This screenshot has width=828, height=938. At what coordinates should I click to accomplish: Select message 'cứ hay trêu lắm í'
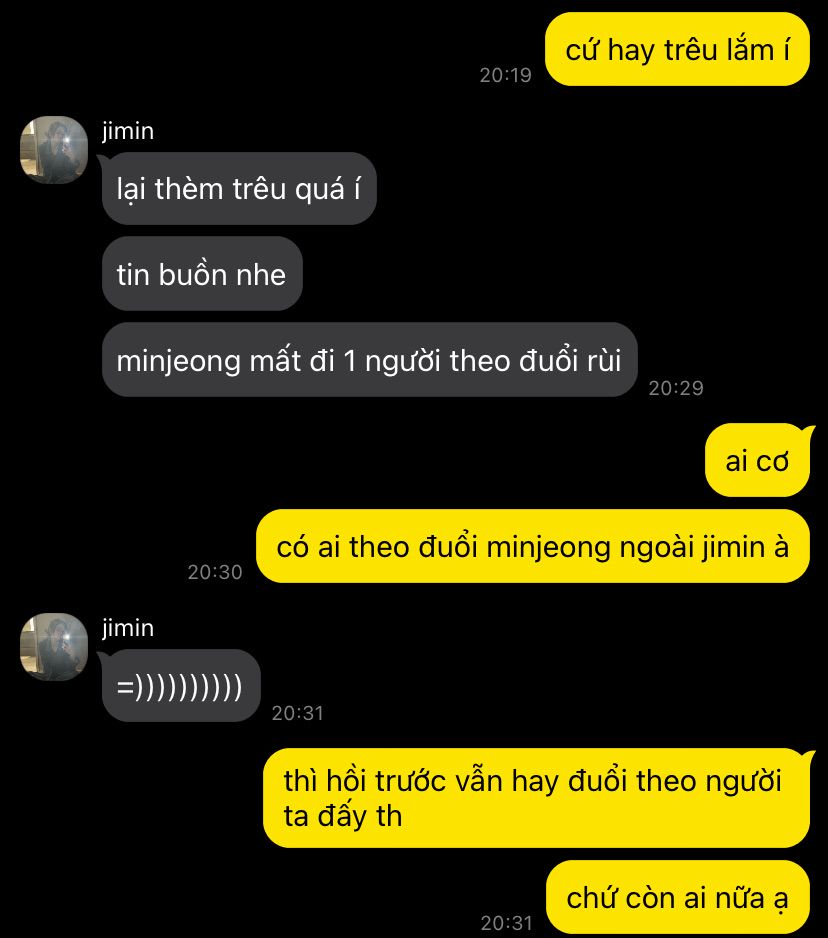[677, 50]
